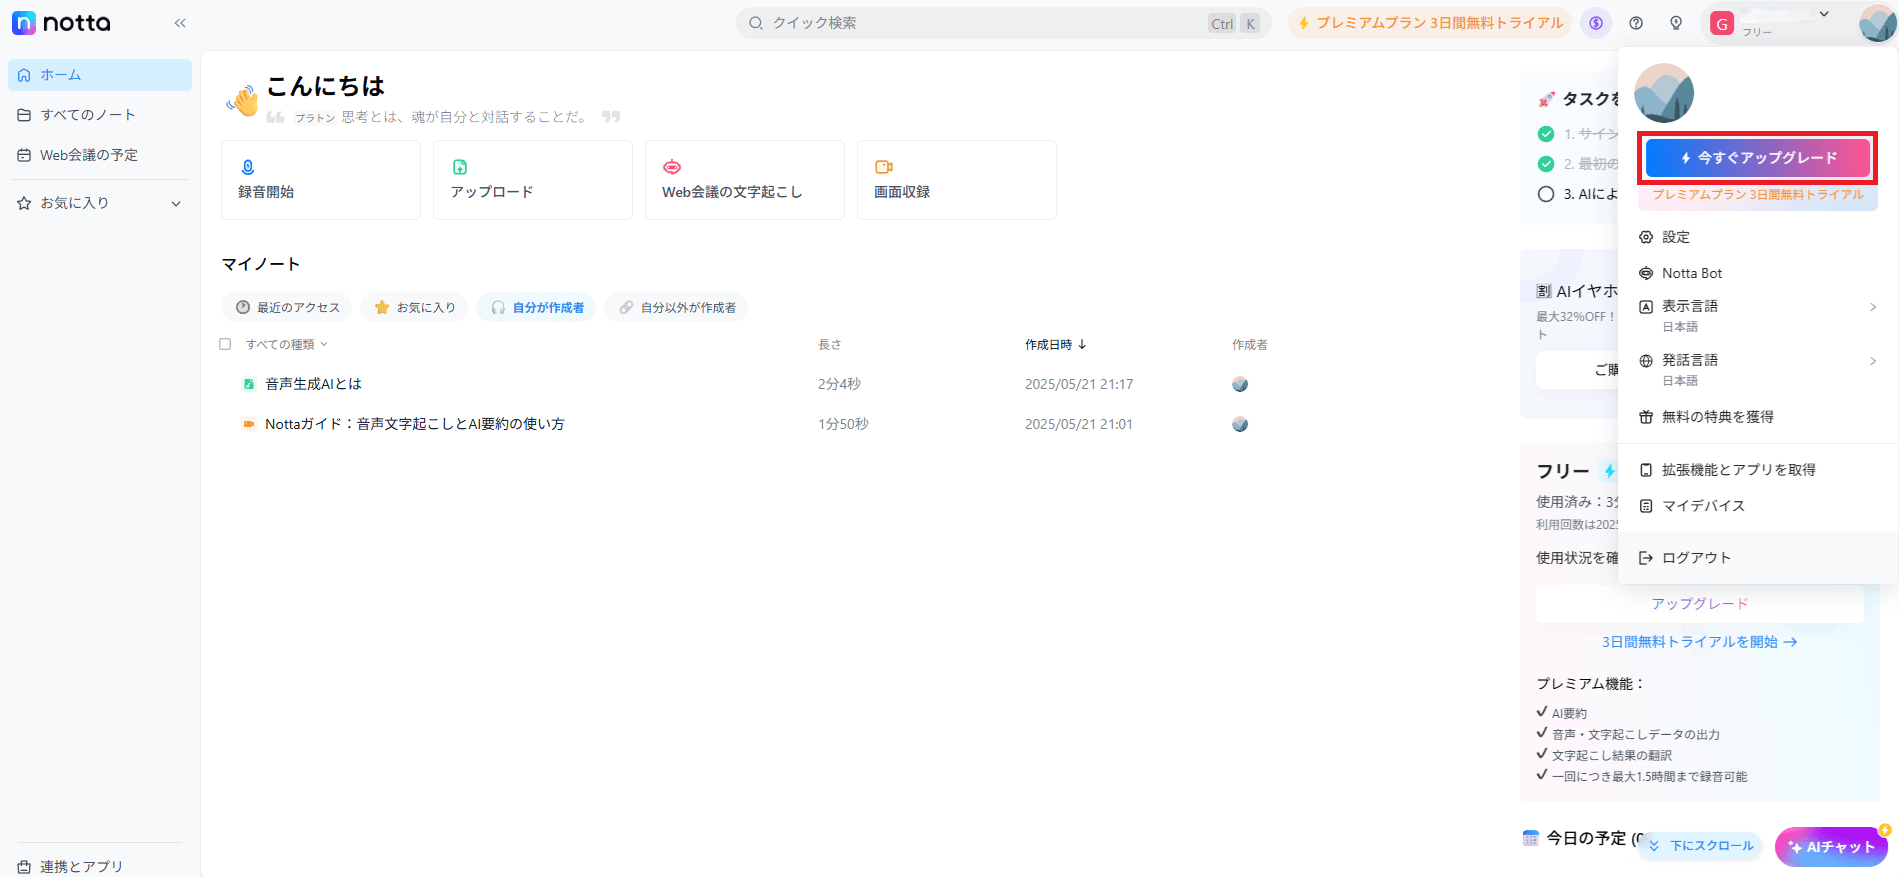
Task: Open Notta Bot from profile menu
Action: pos(1757,273)
